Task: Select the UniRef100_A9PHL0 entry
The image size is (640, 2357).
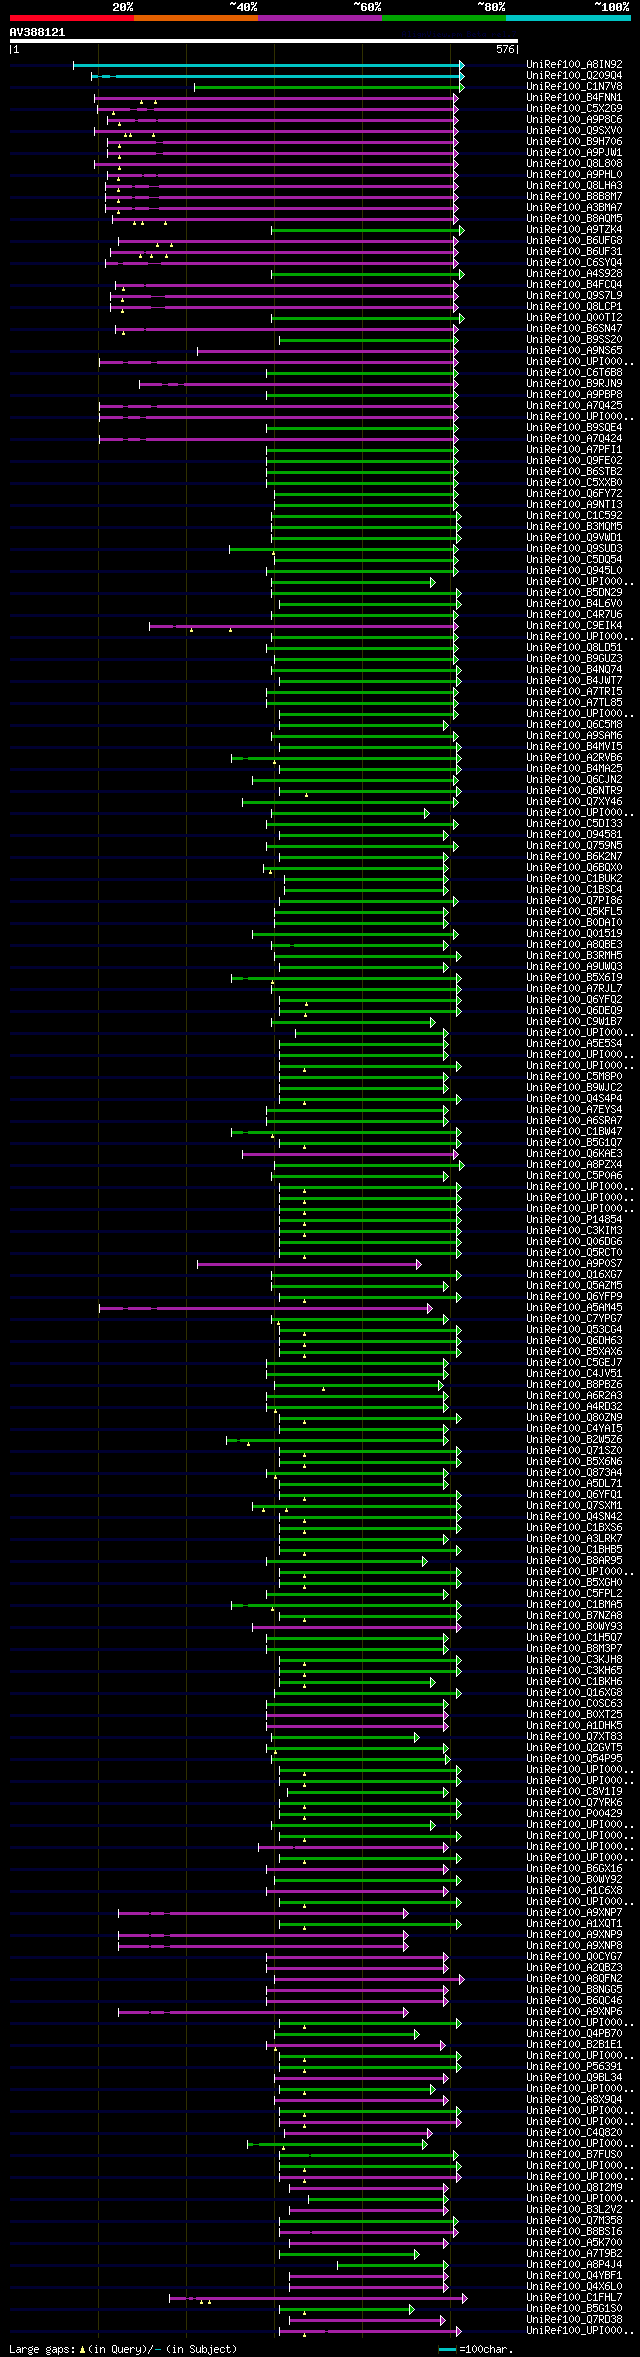Action: tap(574, 175)
